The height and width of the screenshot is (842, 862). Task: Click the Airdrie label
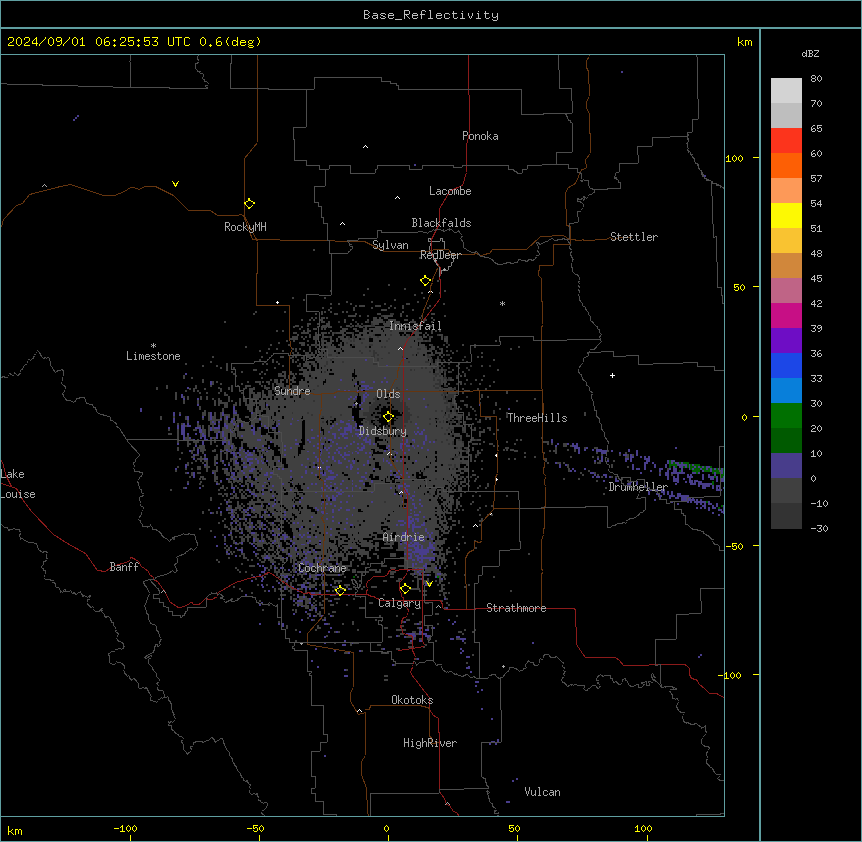(404, 537)
